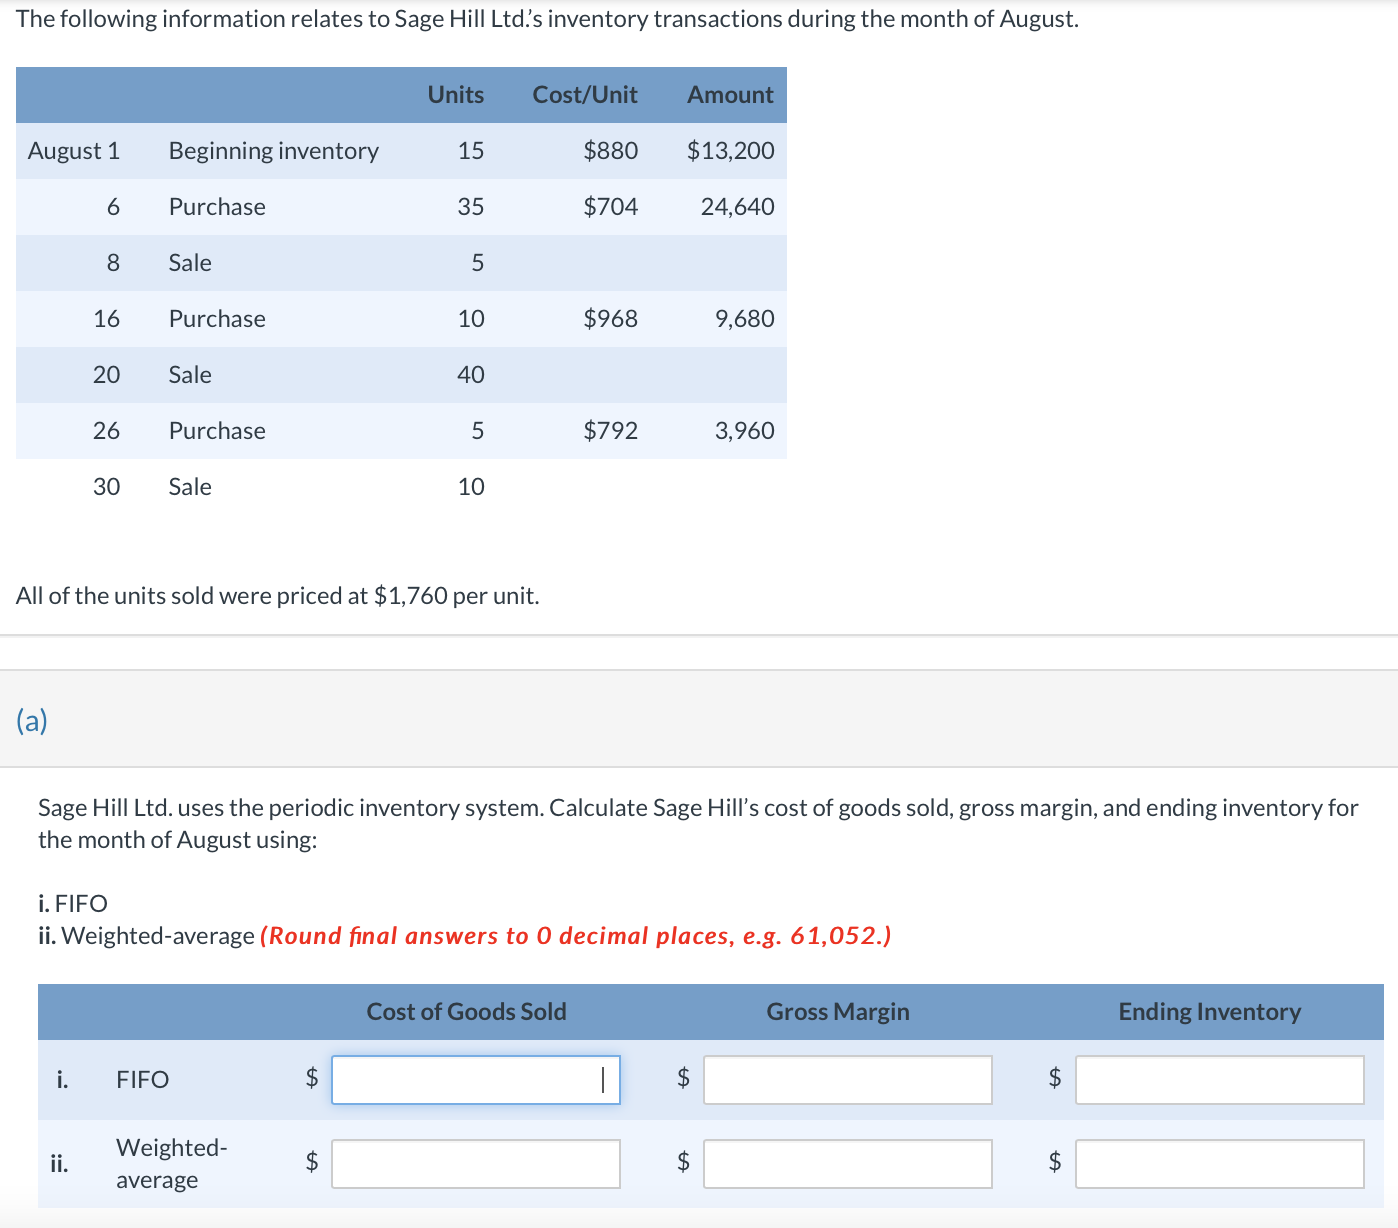1398x1228 pixels.
Task: Click the "$792" cost per unit value
Action: 611,431
